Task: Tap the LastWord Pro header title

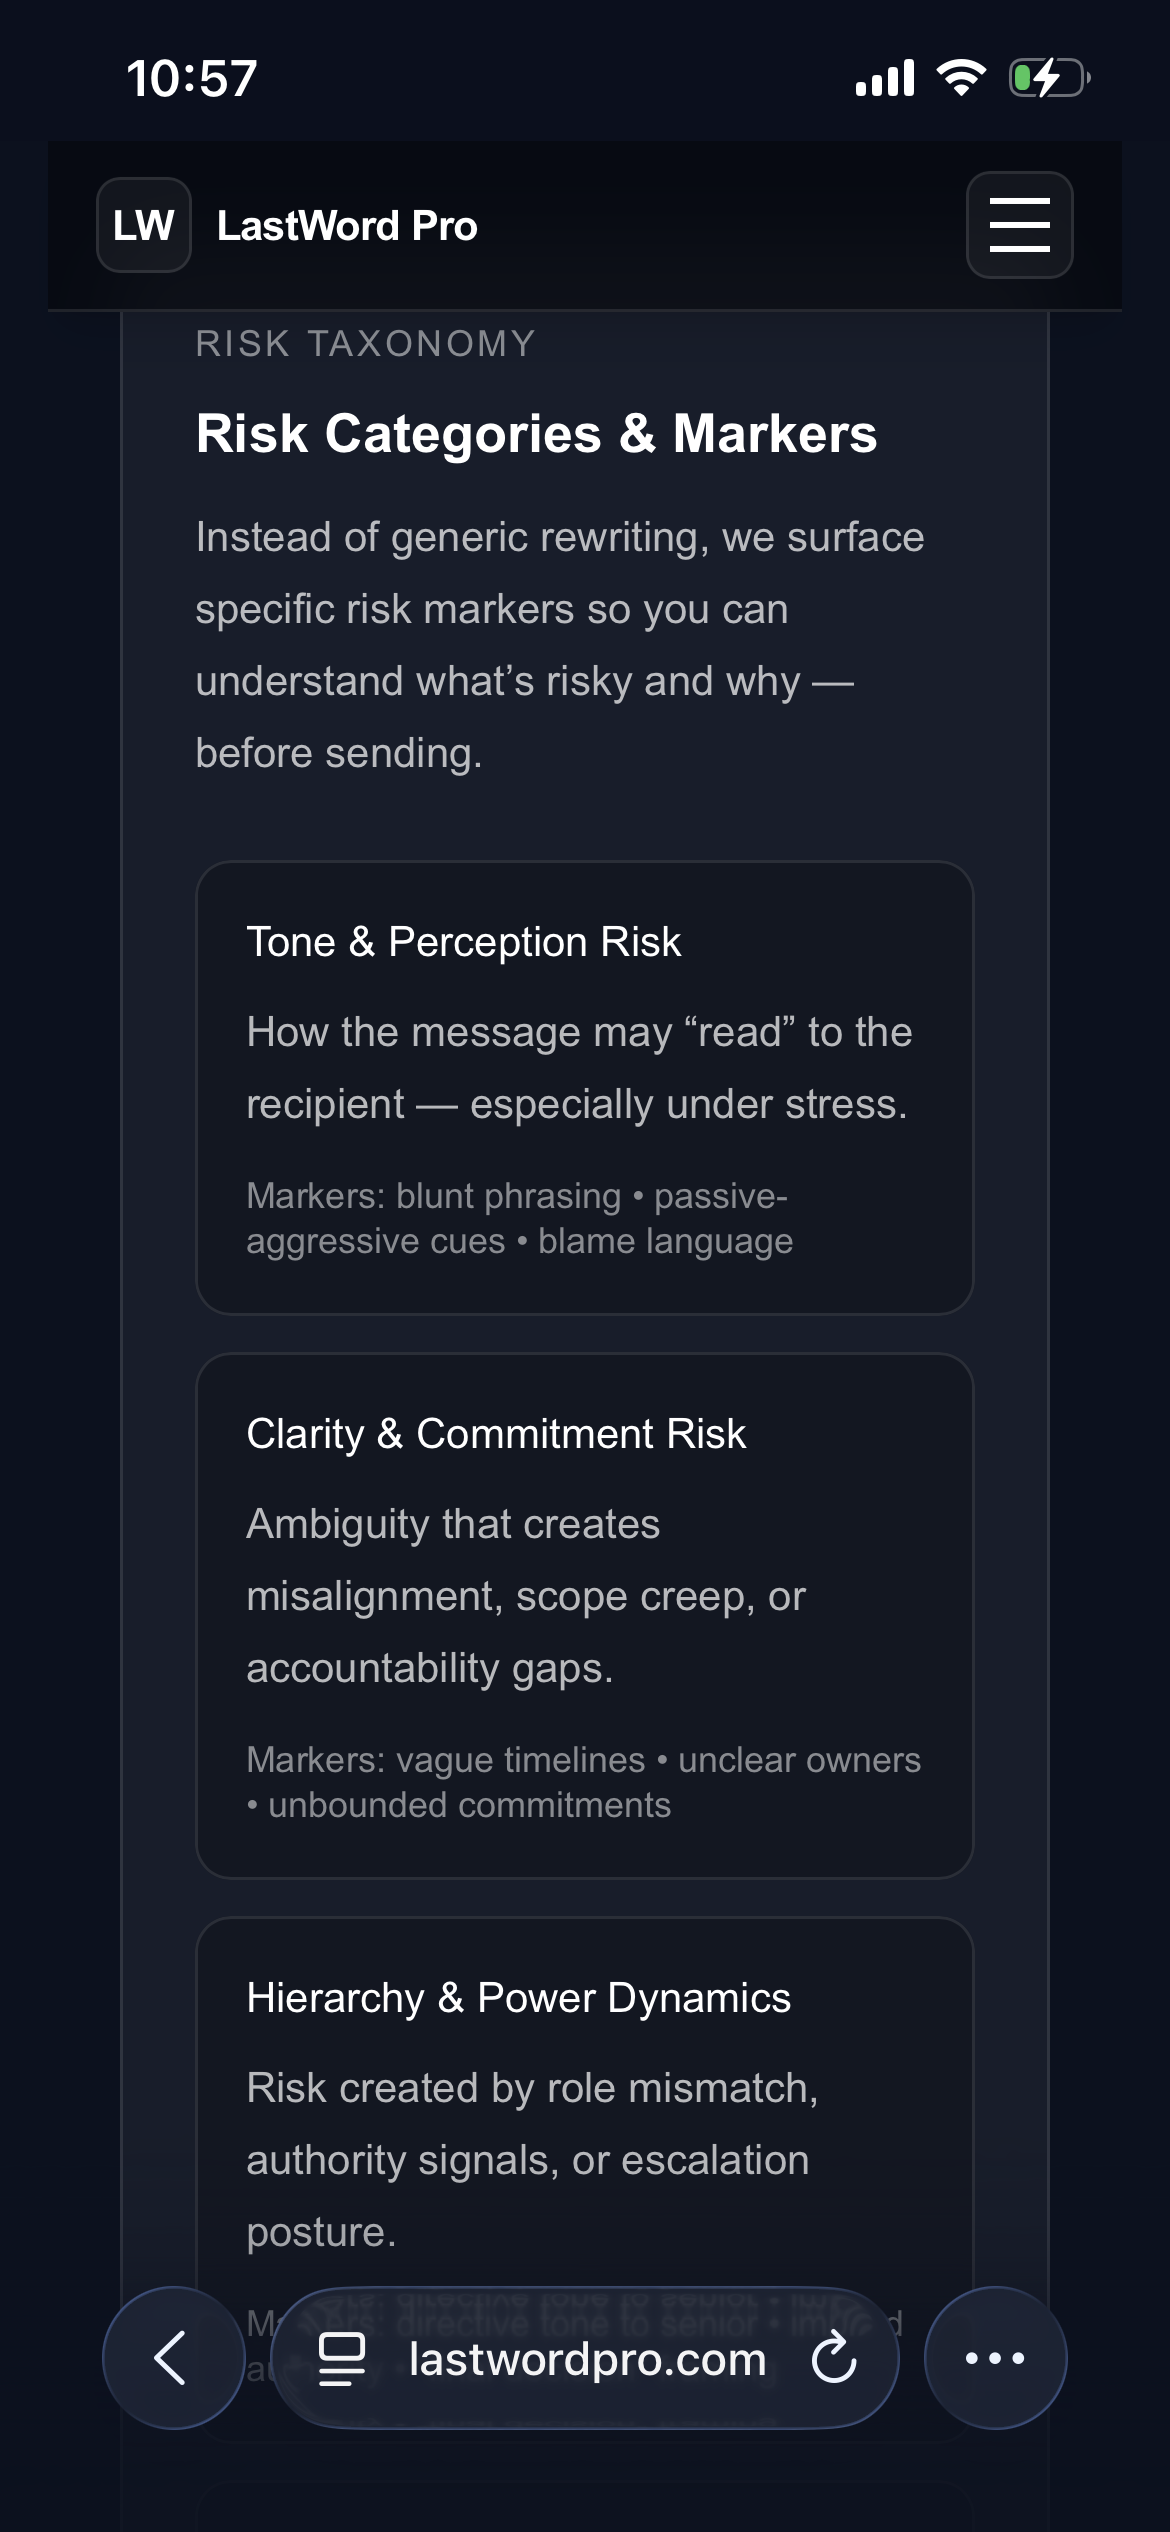Action: 348,224
